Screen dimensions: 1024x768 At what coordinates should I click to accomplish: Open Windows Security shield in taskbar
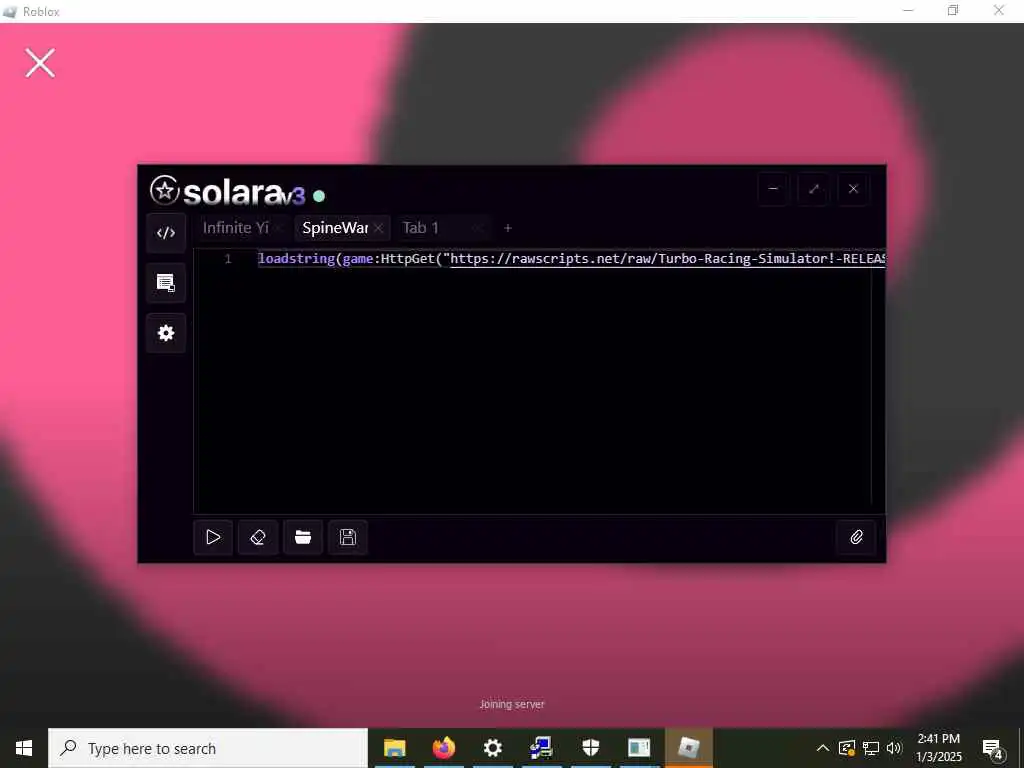coord(590,748)
